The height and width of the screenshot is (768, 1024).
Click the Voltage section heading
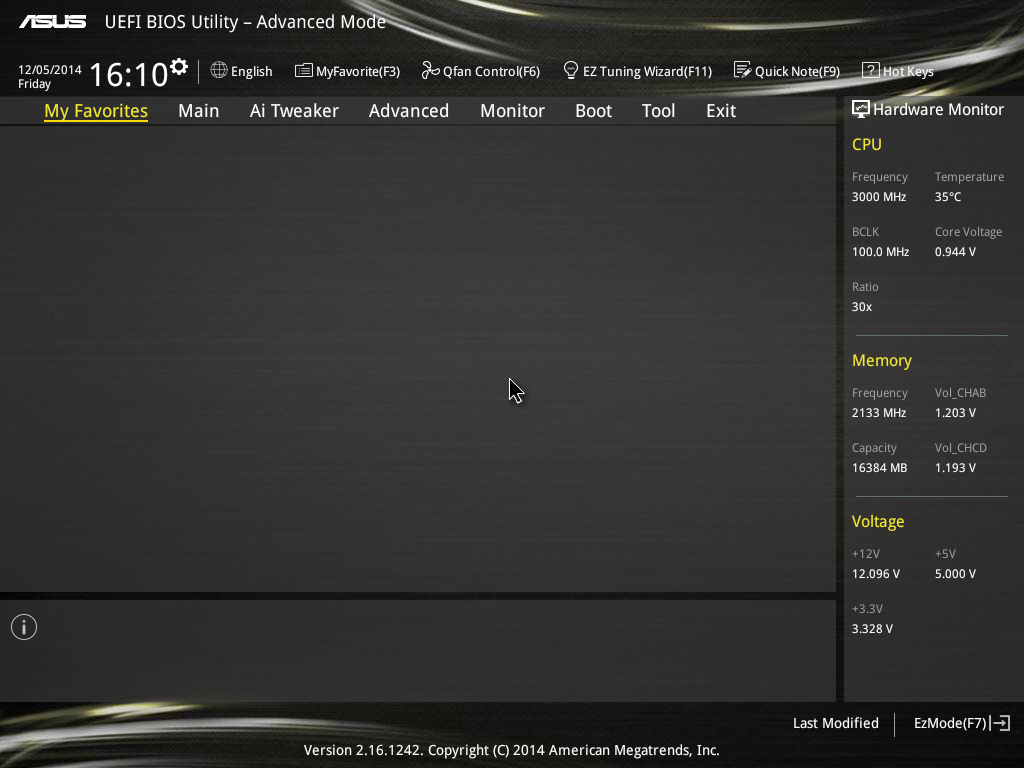click(878, 521)
